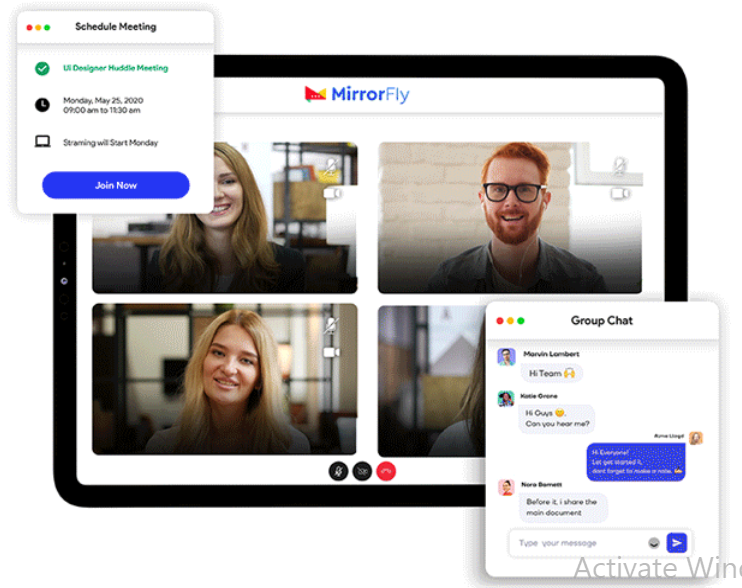Click the Group Chat title
742x588 pixels.
(x=601, y=320)
